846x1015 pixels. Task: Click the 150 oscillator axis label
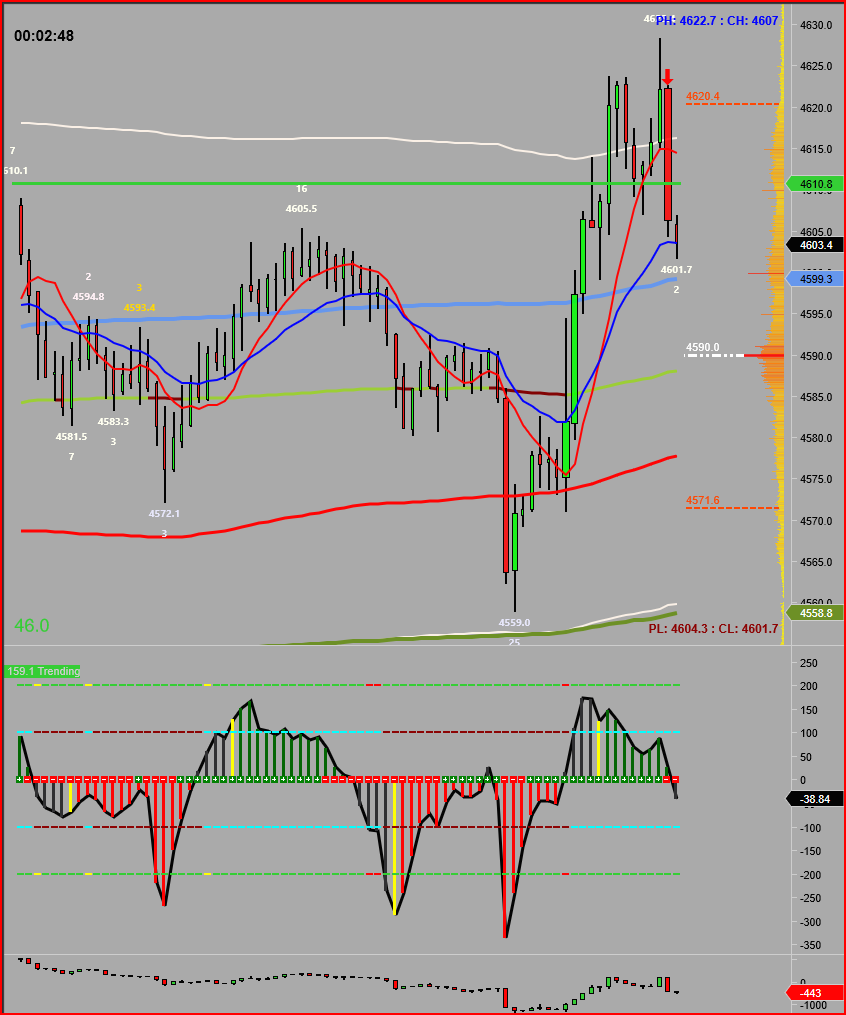[808, 710]
